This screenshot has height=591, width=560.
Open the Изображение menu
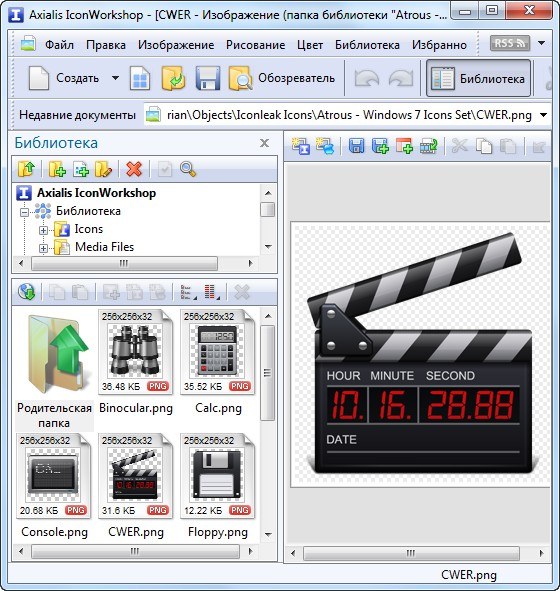pyautogui.click(x=176, y=45)
